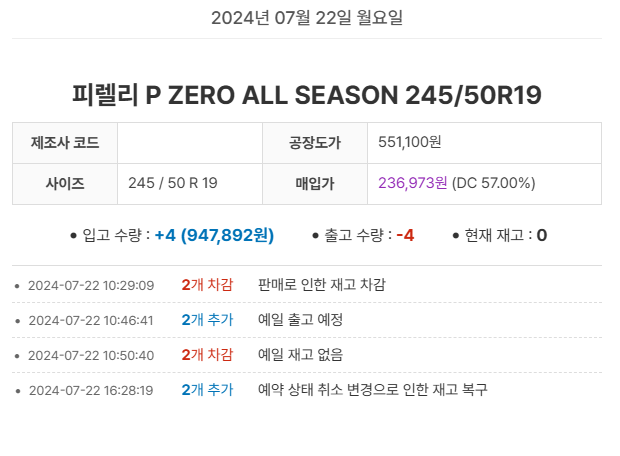Open the 판매로 인한 재고 차감 log entry
The width and height of the screenshot is (620, 456).
(321, 285)
